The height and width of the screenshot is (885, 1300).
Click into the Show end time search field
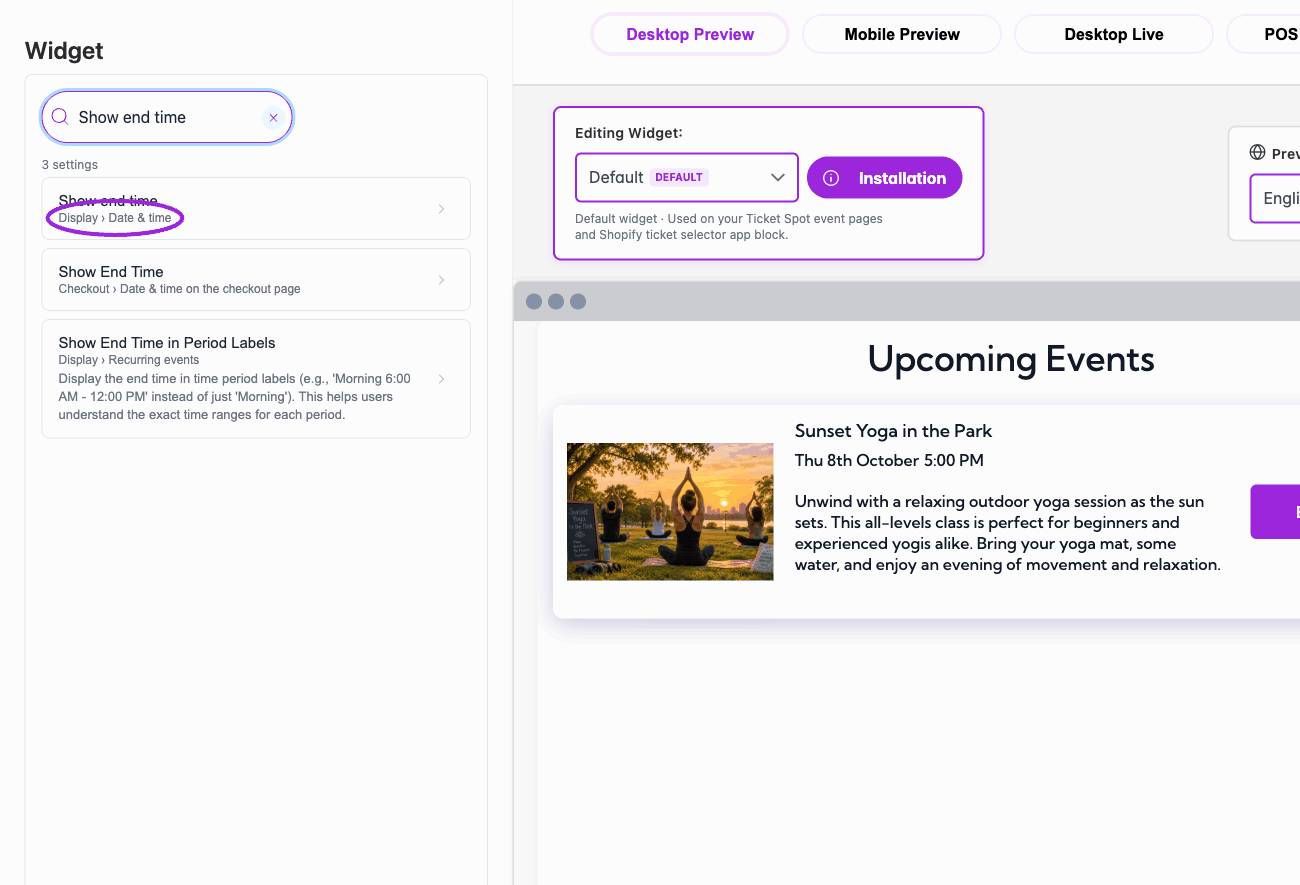click(x=166, y=117)
